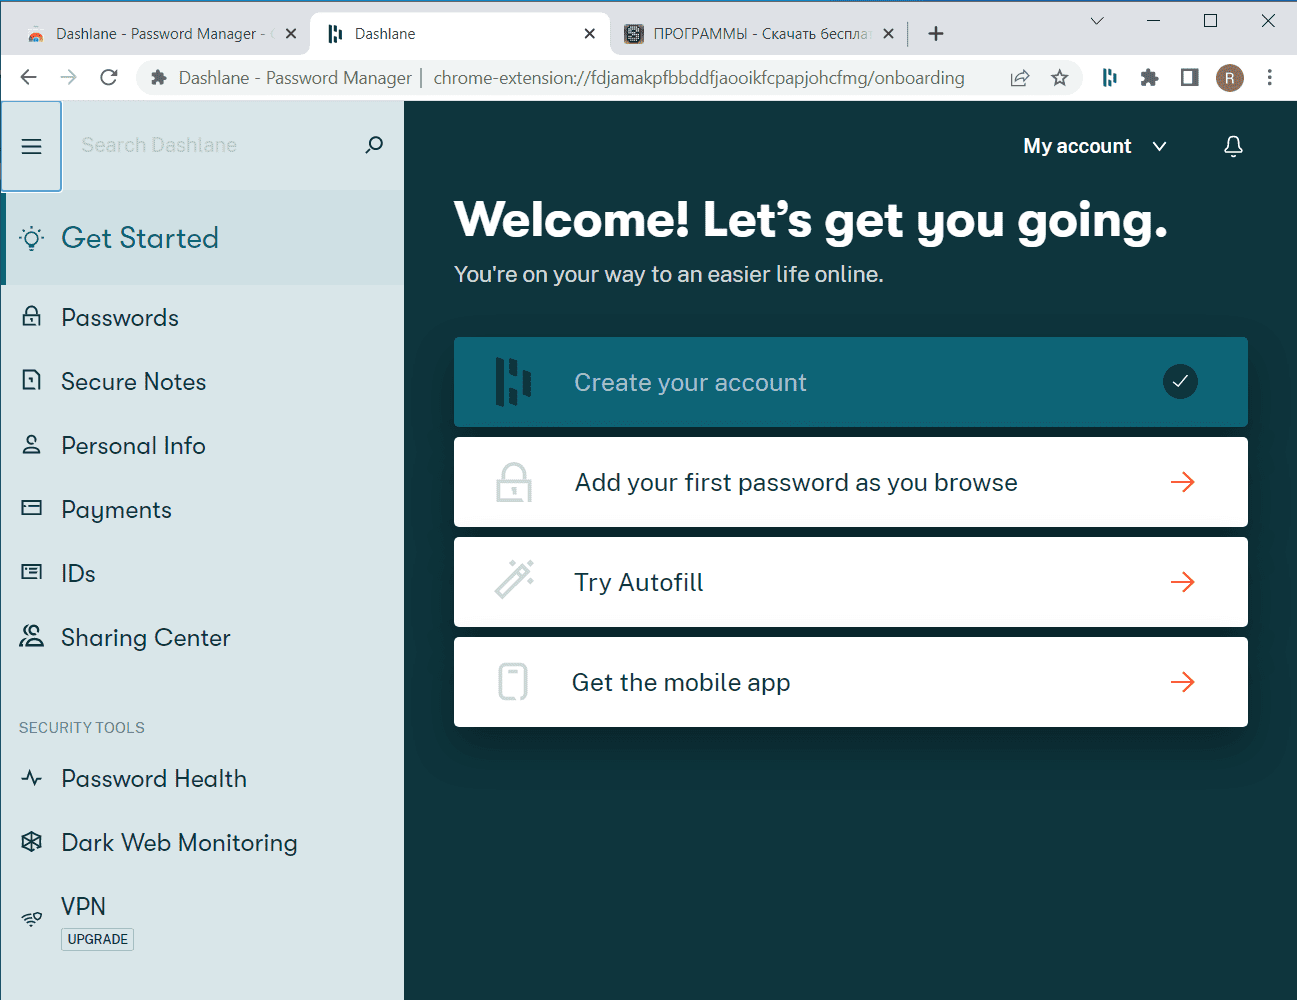Screen dimensions: 1297x1000
Task: Click the Dashlane logo on account card
Action: tap(514, 382)
